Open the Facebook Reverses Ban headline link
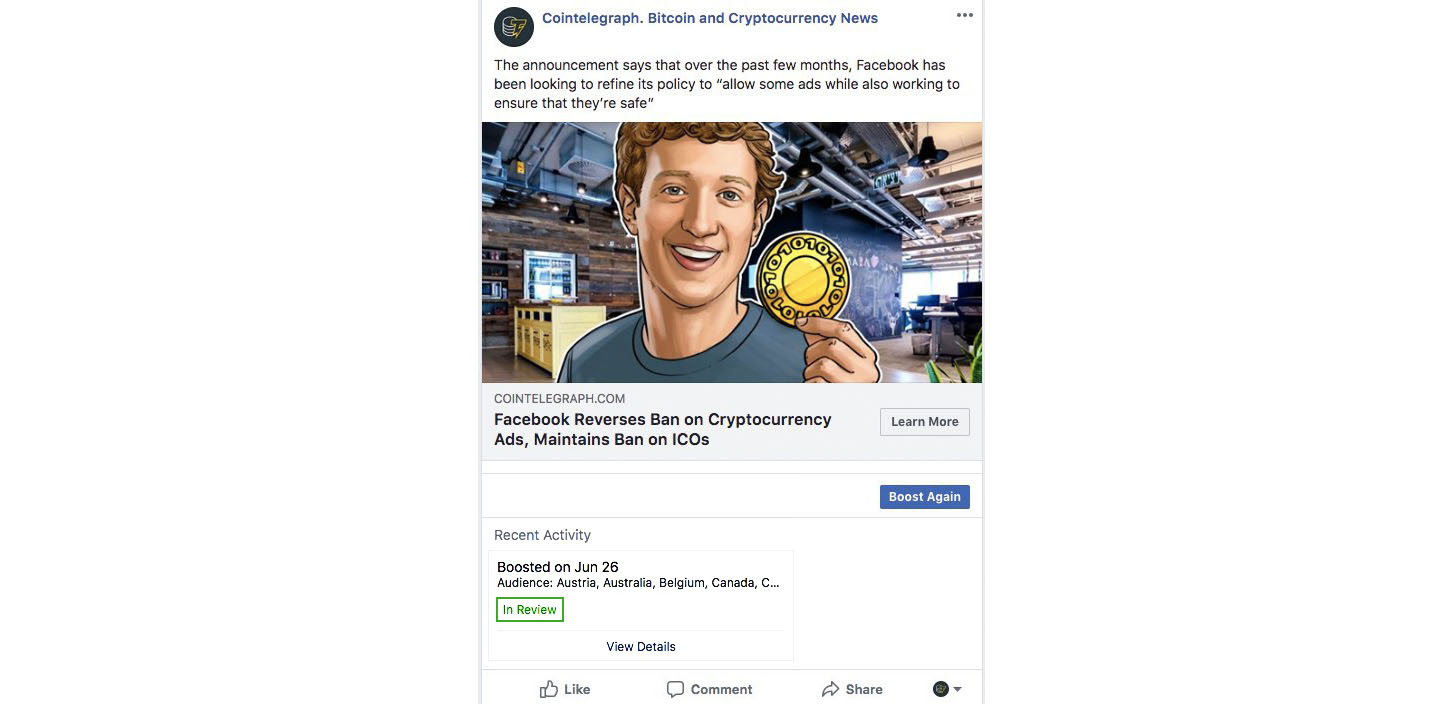Screen dimensions: 1450x714 click(663, 429)
